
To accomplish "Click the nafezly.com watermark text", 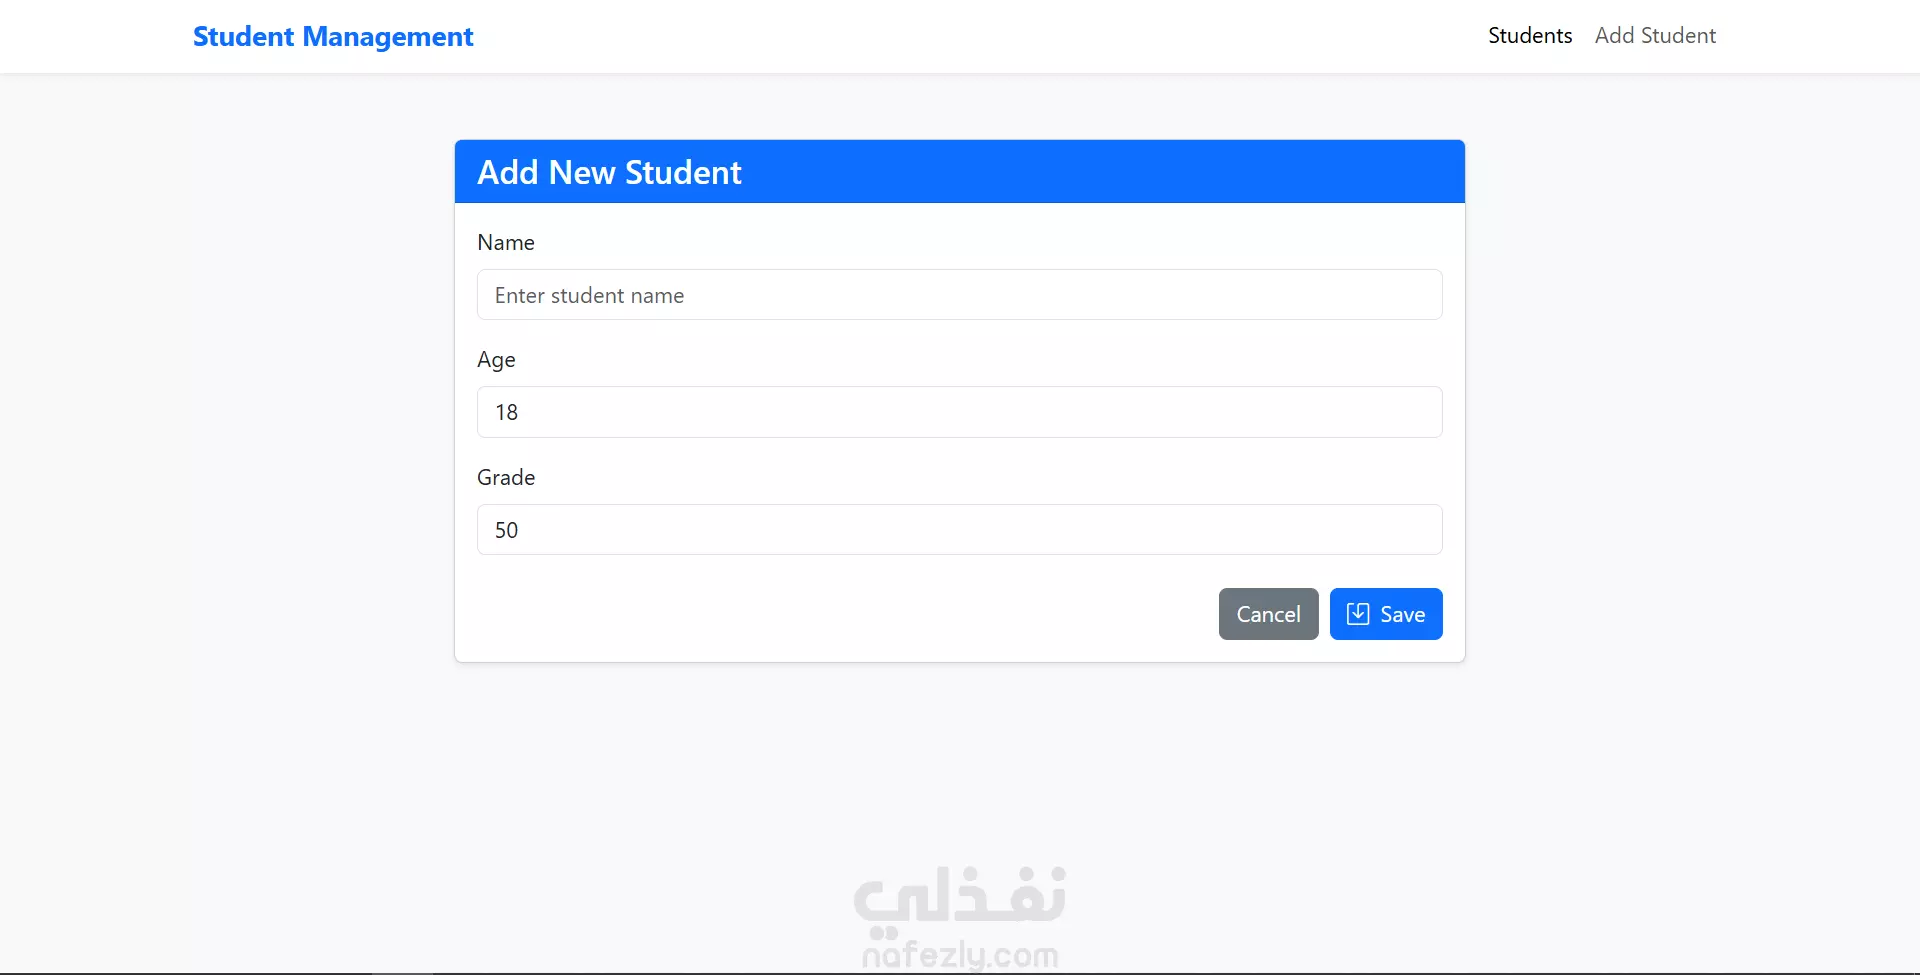I will pos(960,955).
